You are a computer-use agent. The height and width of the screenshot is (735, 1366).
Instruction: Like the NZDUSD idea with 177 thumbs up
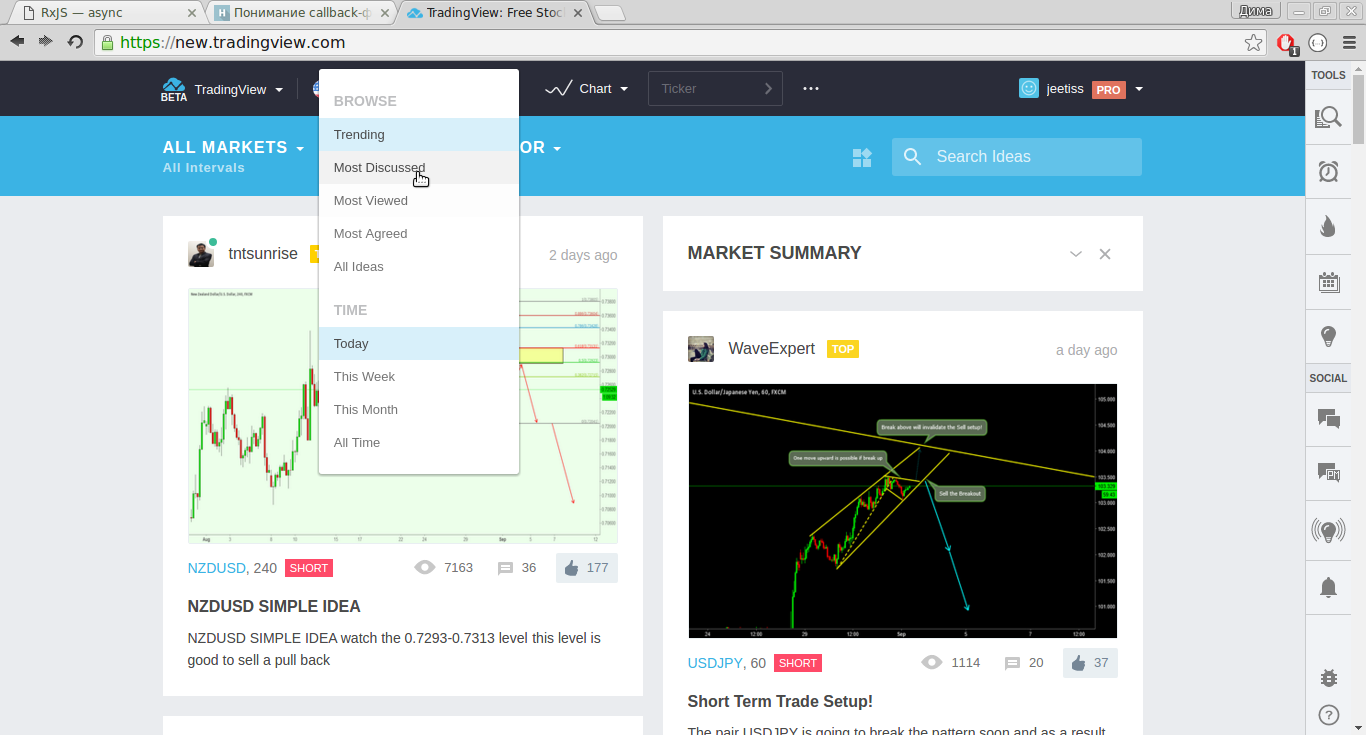[x=586, y=568]
